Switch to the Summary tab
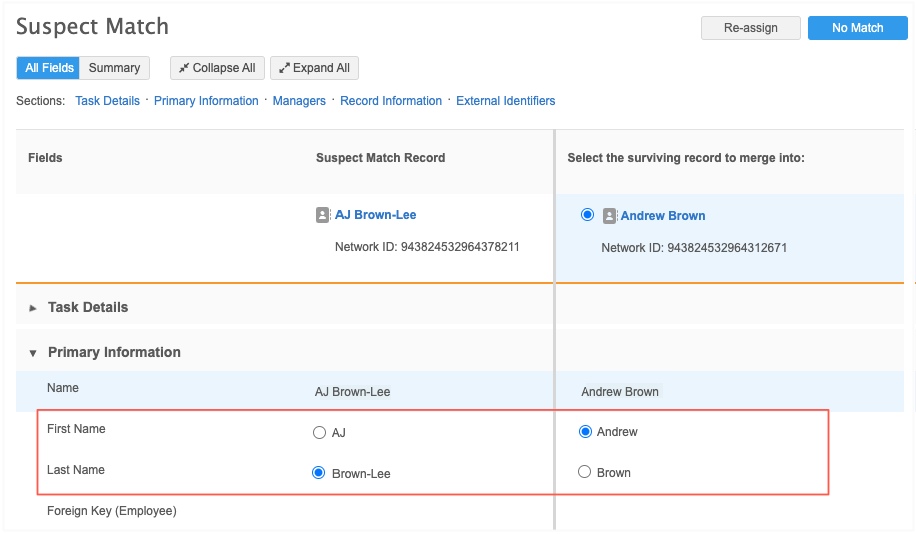The image size is (916, 534). (x=114, y=68)
